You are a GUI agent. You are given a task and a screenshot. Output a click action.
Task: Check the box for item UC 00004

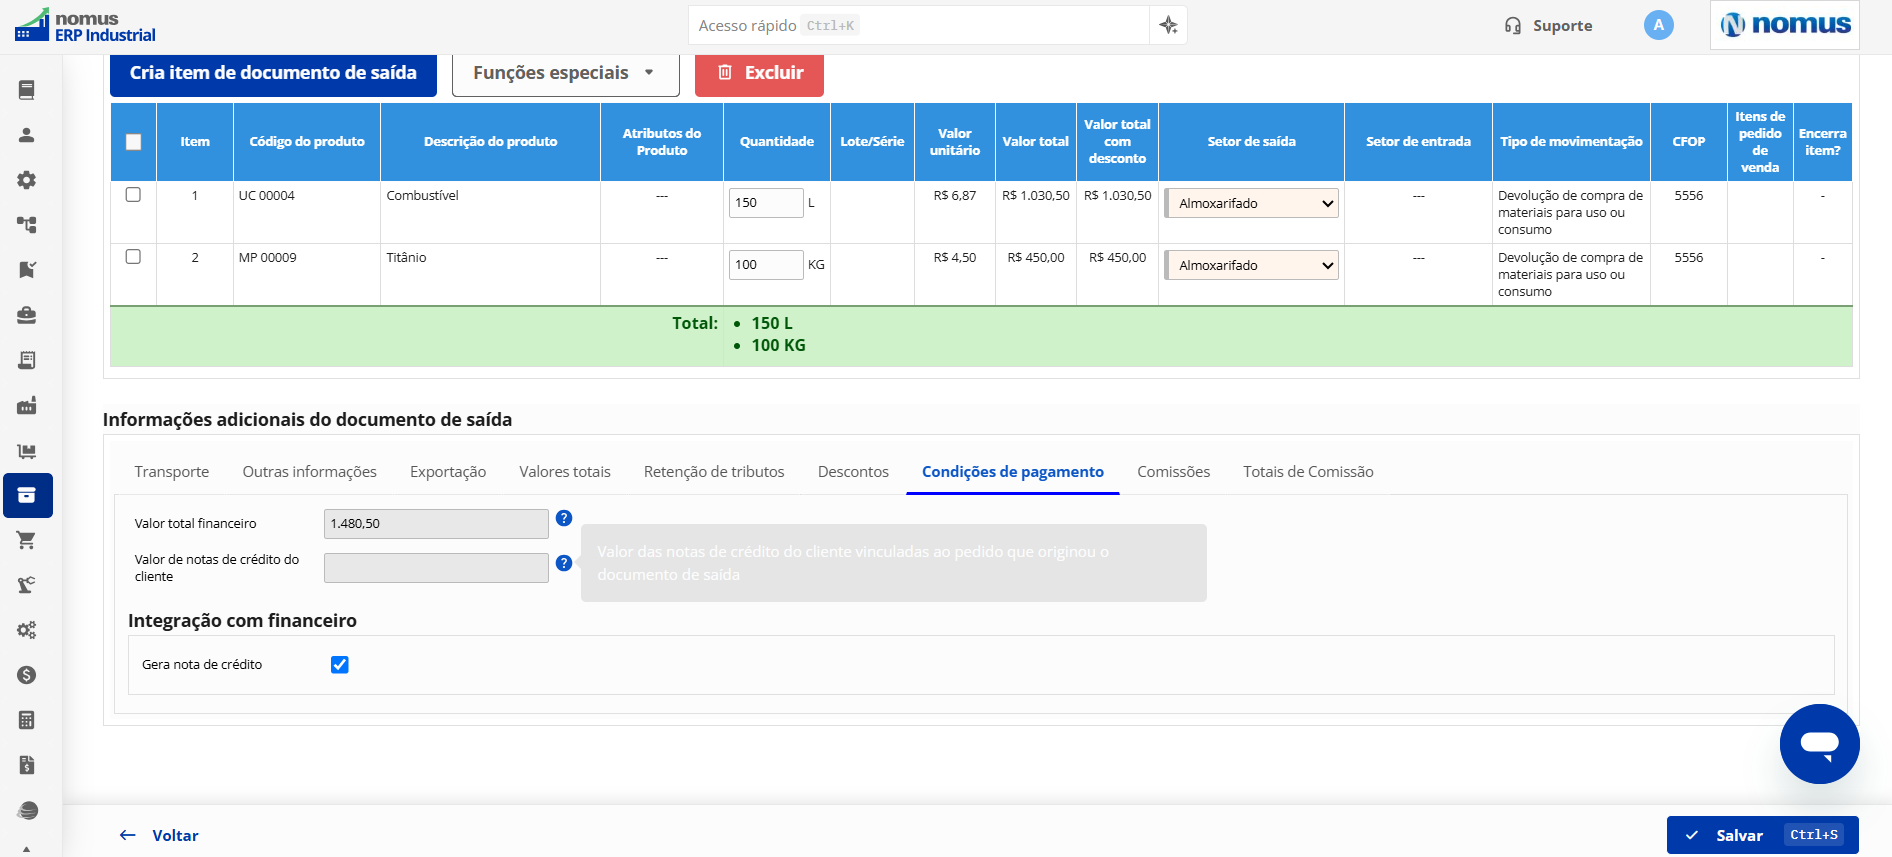[133, 195]
